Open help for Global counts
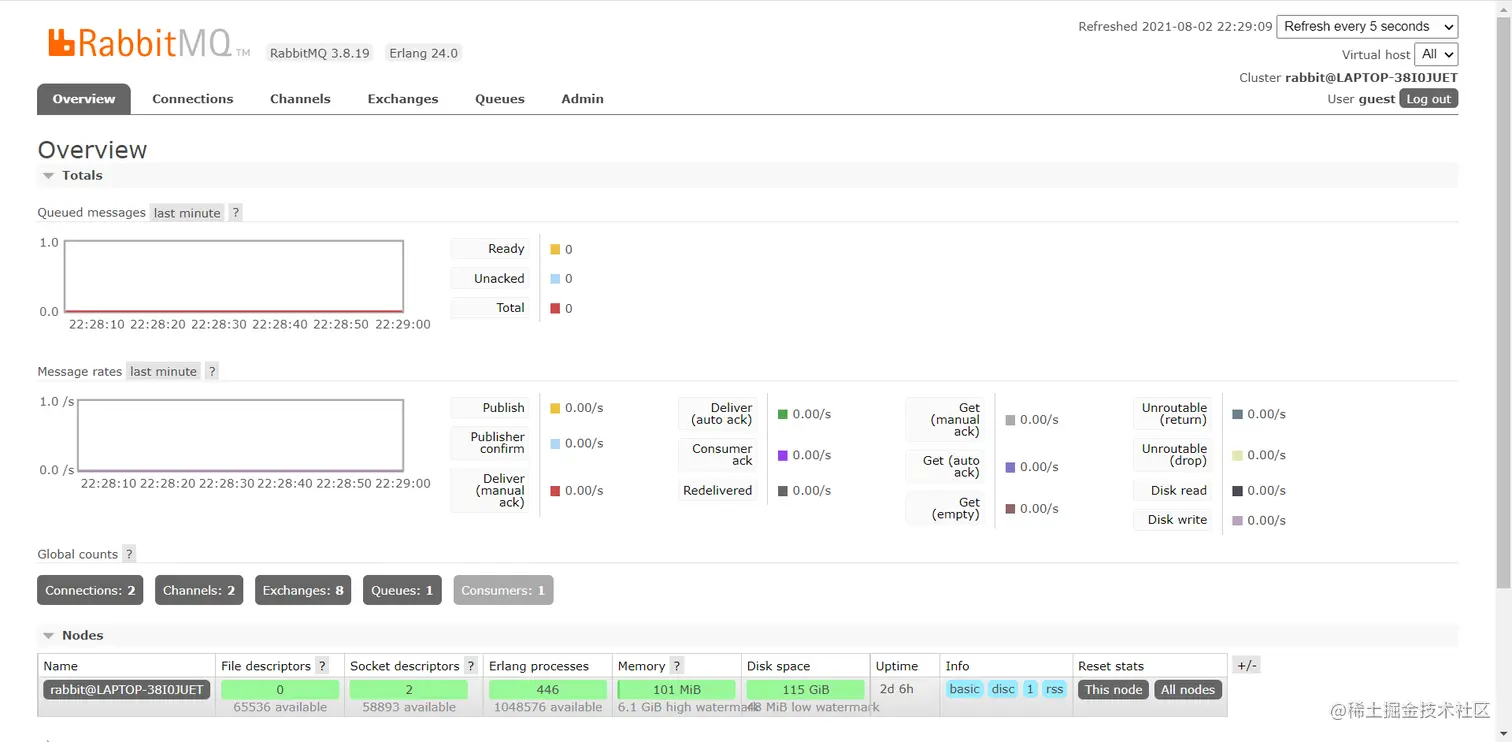This screenshot has width=1512, height=742. coord(129,555)
